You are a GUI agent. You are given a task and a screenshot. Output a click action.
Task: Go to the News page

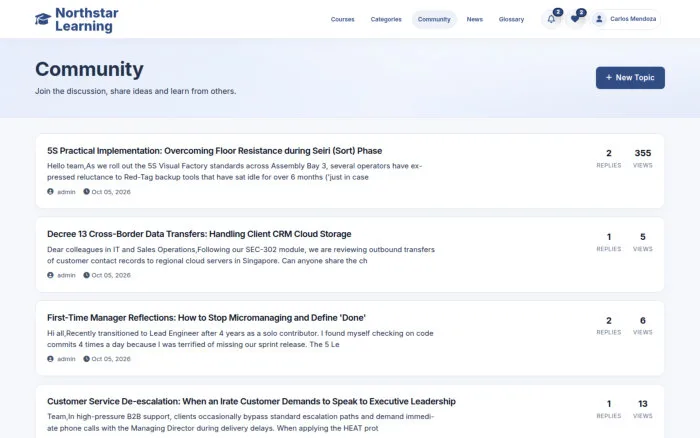(475, 19)
